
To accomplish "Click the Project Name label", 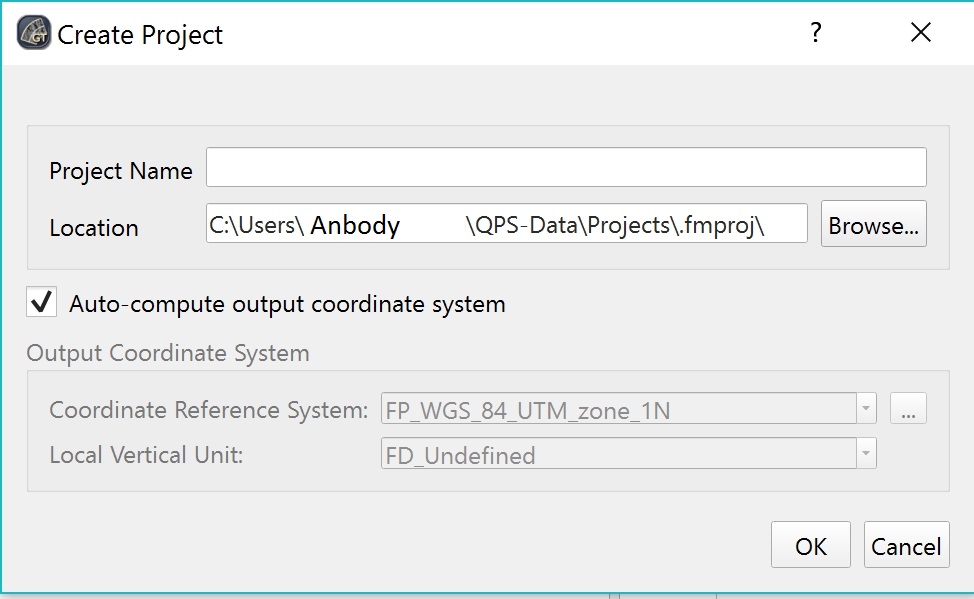I will (121, 171).
